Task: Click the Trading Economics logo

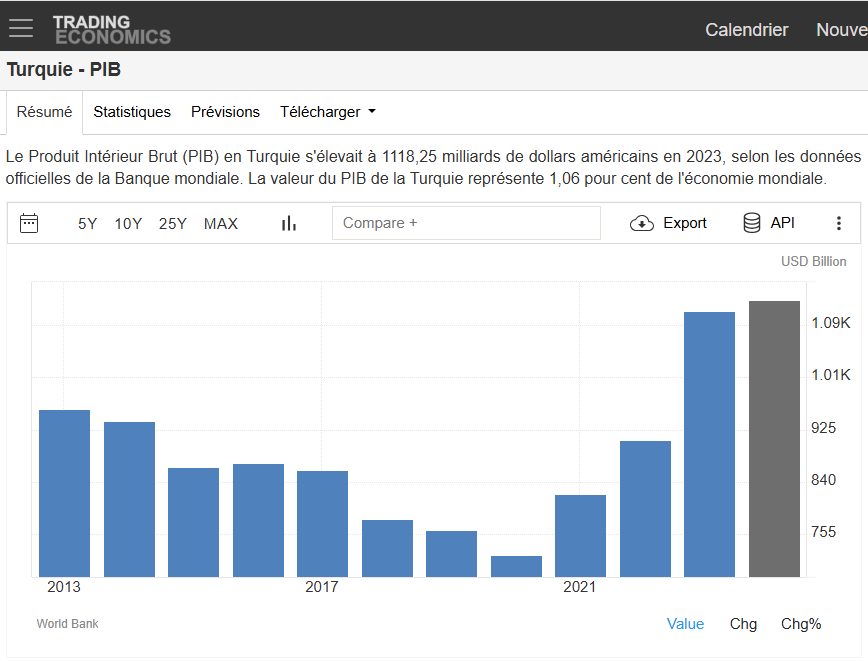Action: (111, 29)
